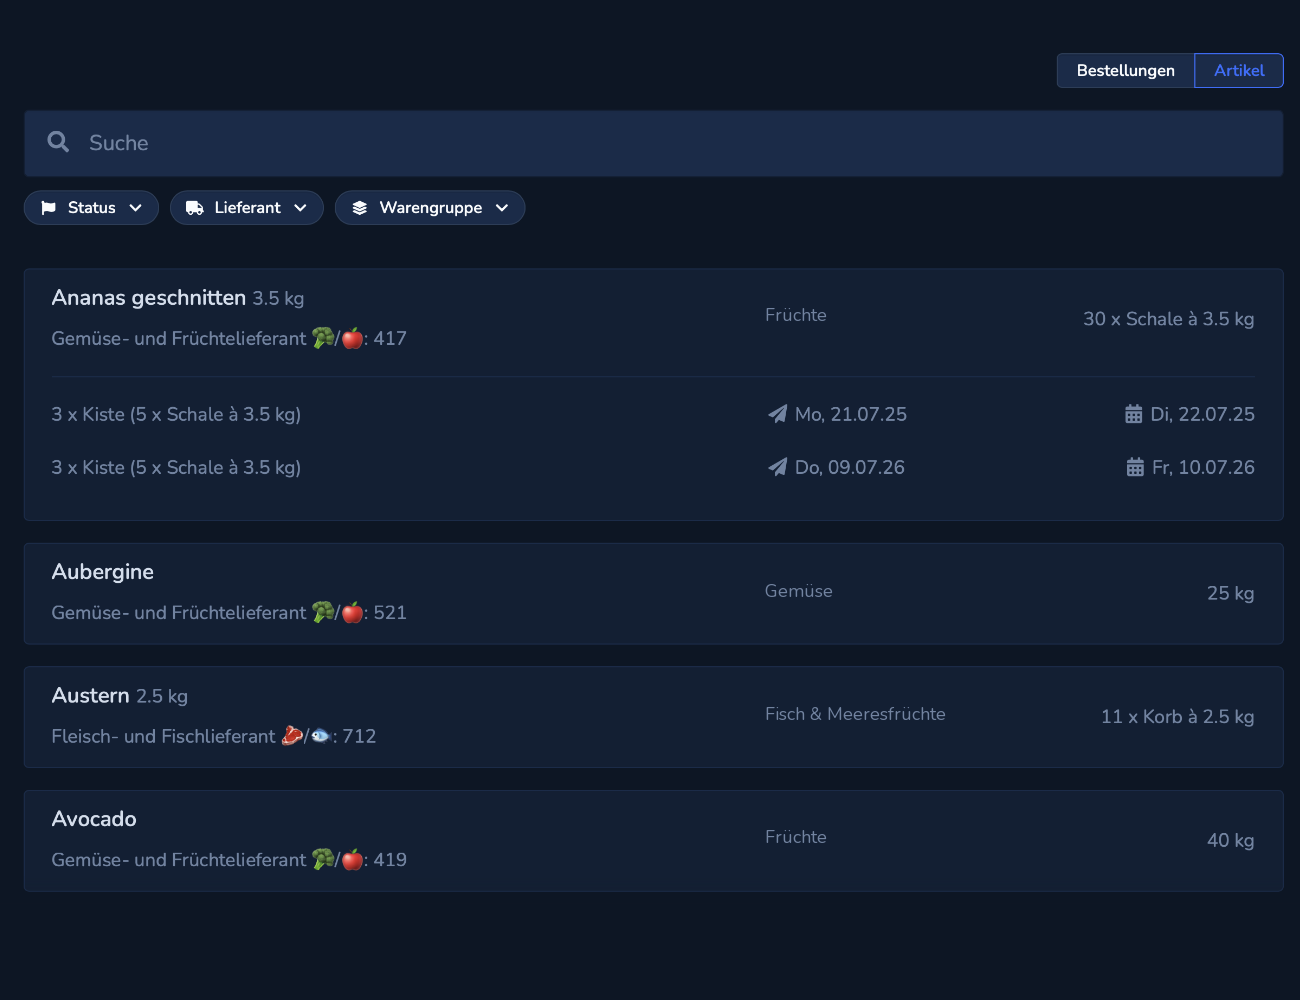1300x1000 pixels.
Task: Open the Avocado article title
Action: [94, 819]
